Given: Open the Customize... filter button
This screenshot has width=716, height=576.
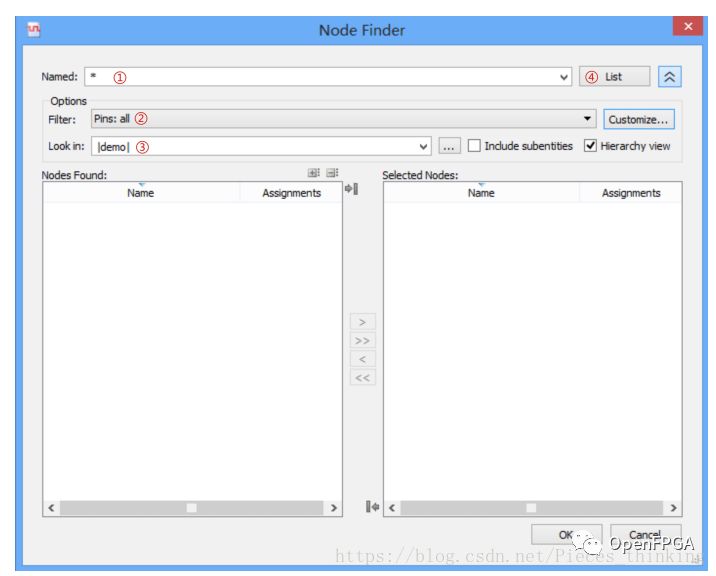Looking at the screenshot, I should (x=638, y=120).
